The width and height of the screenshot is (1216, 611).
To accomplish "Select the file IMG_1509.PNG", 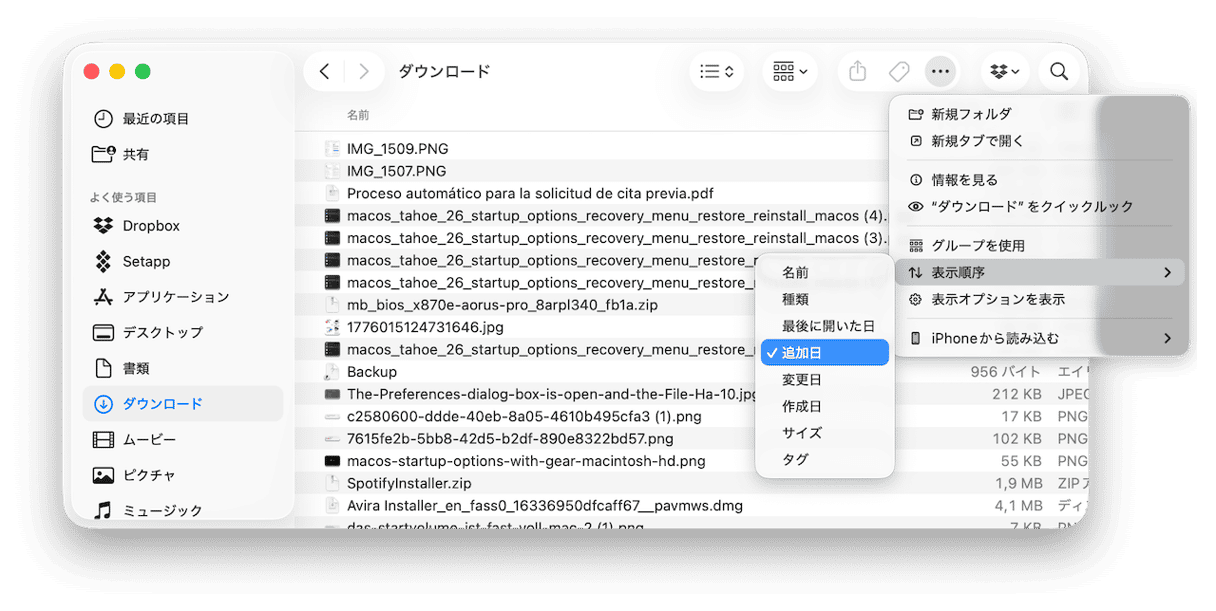I will (397, 149).
